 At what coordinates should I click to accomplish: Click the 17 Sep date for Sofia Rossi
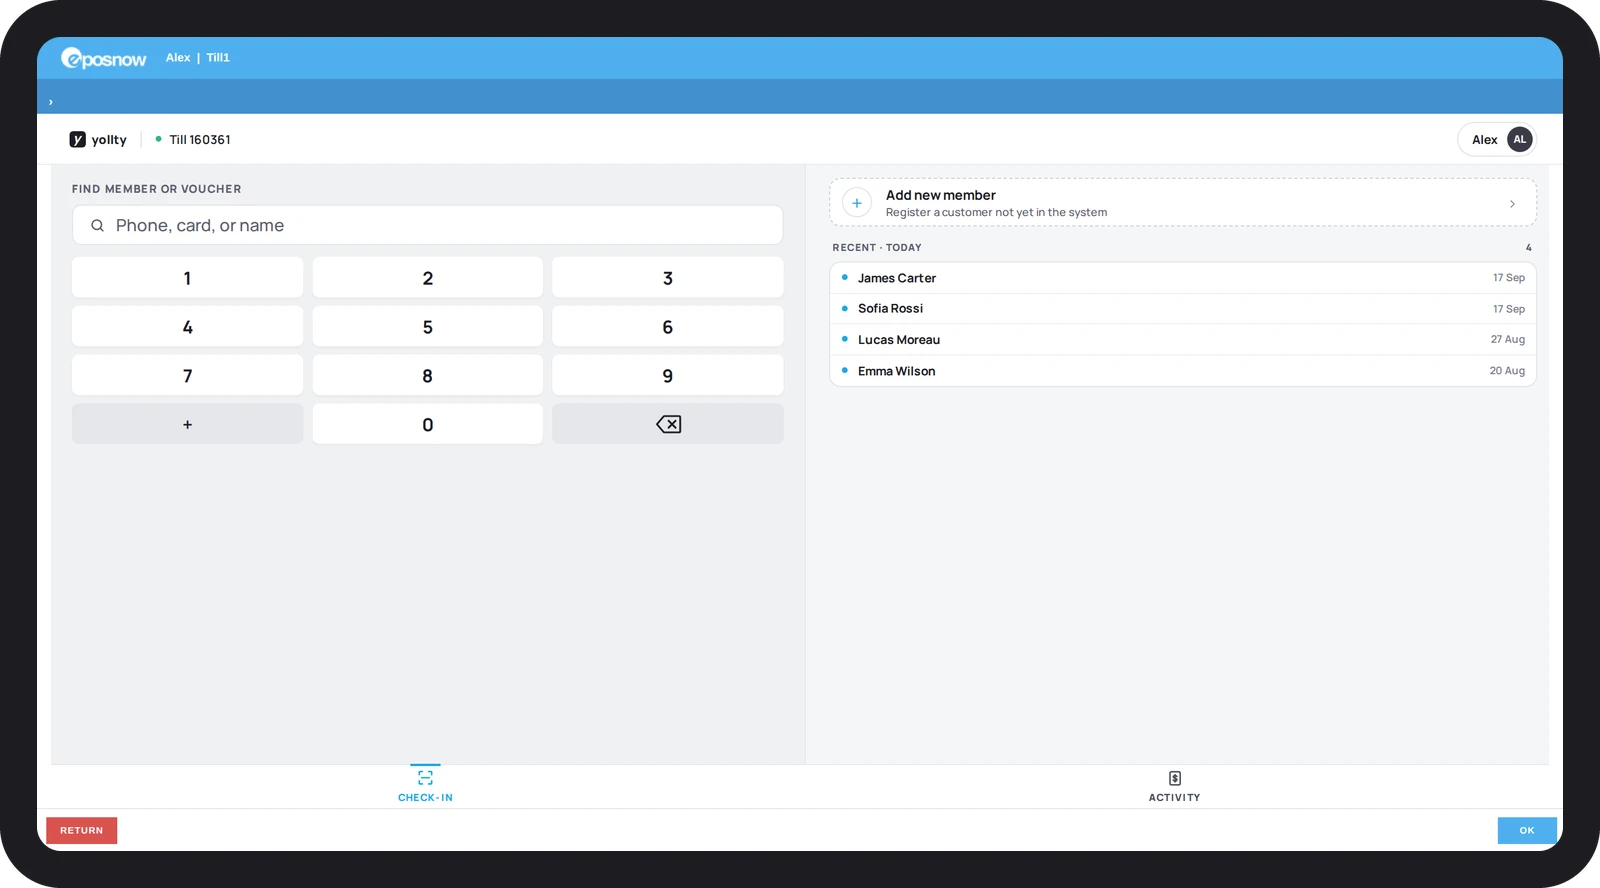[1509, 309]
